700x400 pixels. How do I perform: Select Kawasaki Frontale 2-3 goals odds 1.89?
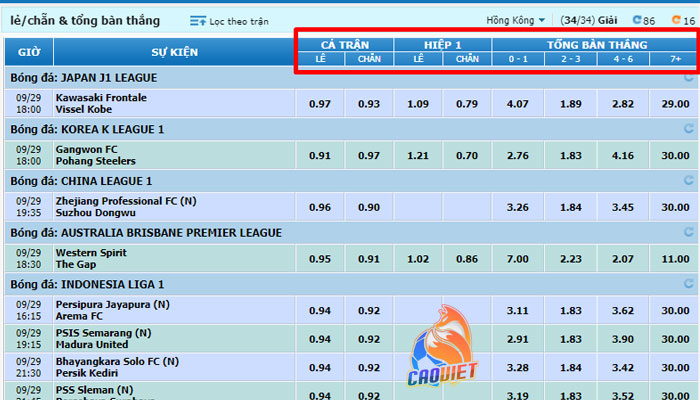tap(571, 104)
